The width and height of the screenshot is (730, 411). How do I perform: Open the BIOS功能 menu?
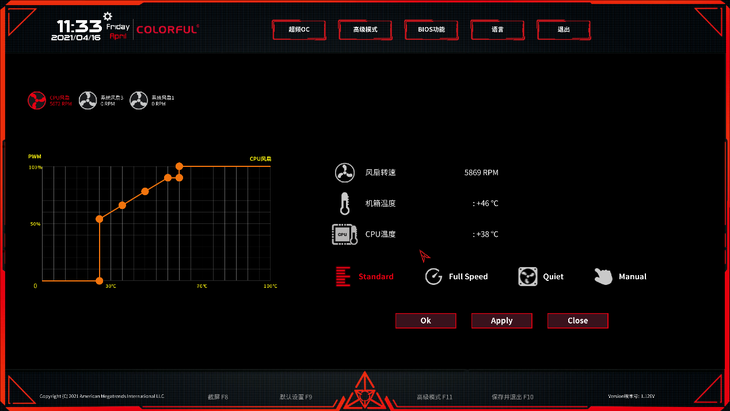click(x=431, y=30)
